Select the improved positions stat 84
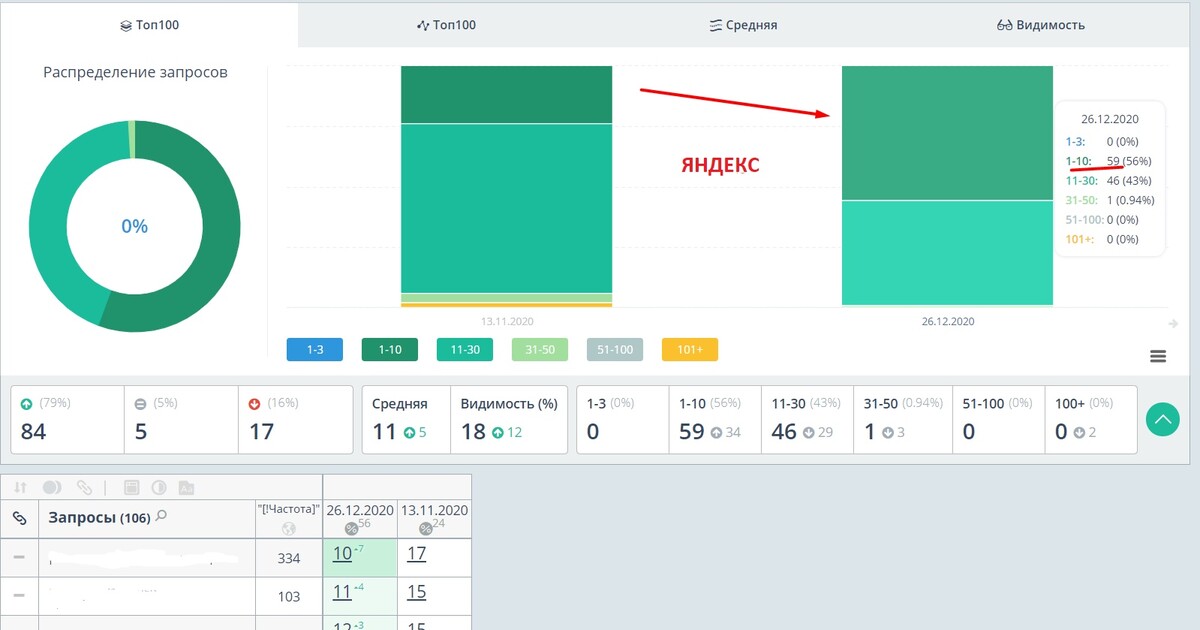Viewport: 1200px width, 630px height. (68, 420)
